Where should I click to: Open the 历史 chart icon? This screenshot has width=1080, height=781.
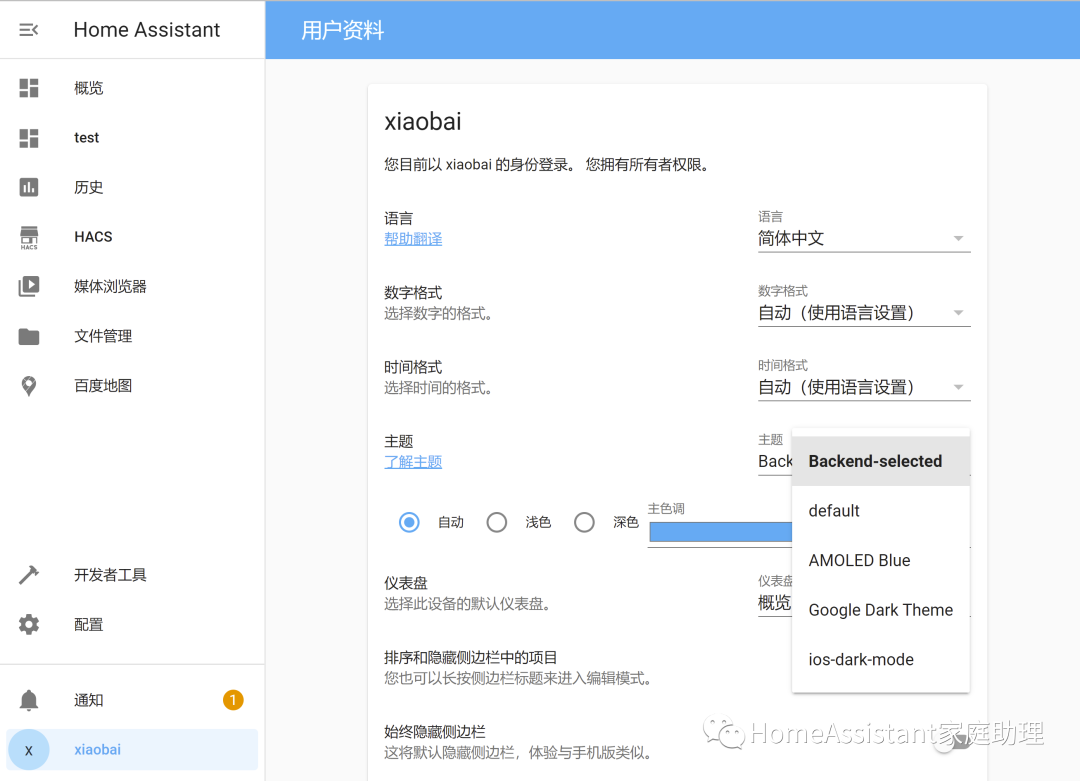coord(29,187)
